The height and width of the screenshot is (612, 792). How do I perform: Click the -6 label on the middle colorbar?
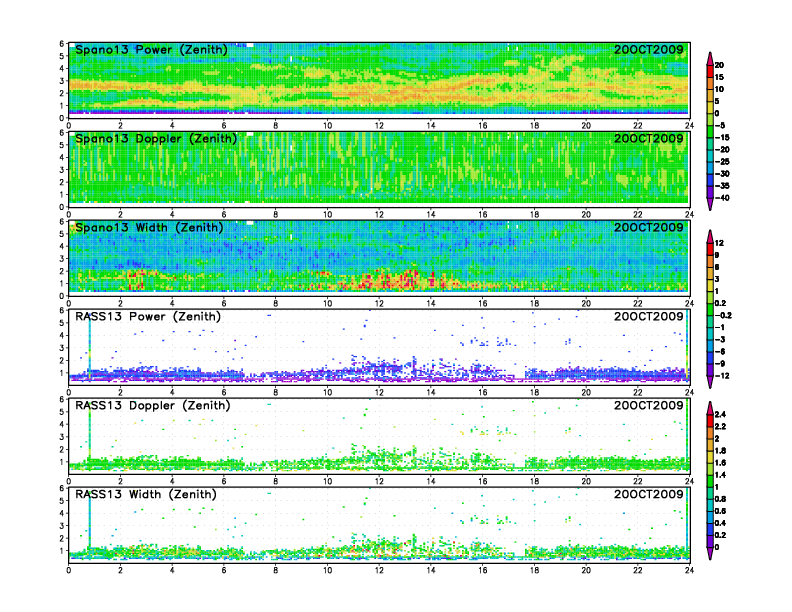click(x=720, y=351)
